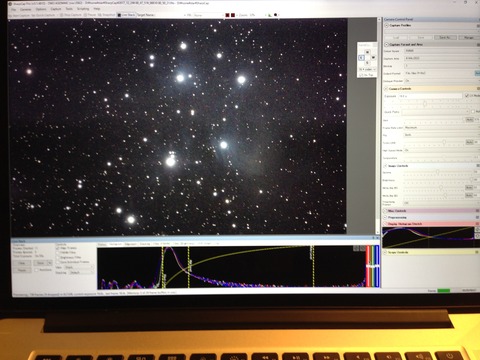This screenshot has width=480, height=360.
Task: Open the Live Stack View dropdown
Action: pos(79,267)
